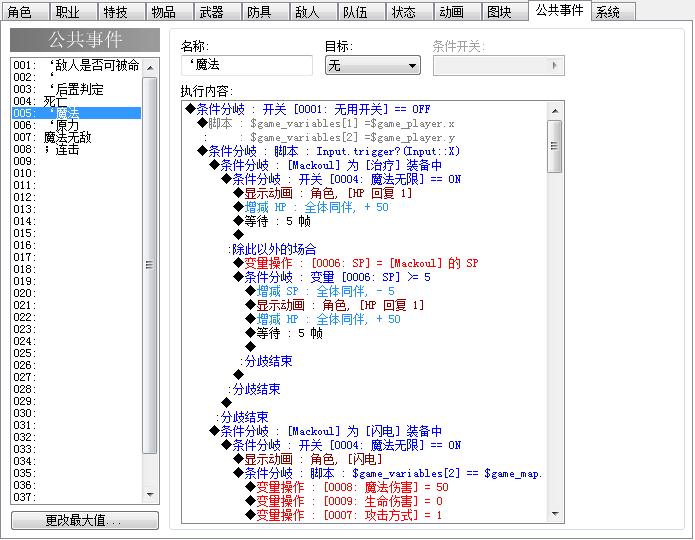Image resolution: width=695 pixels, height=540 pixels.
Task: Select line 变量操作 [0007: 攻击方式] = 1
Action: 344,515
